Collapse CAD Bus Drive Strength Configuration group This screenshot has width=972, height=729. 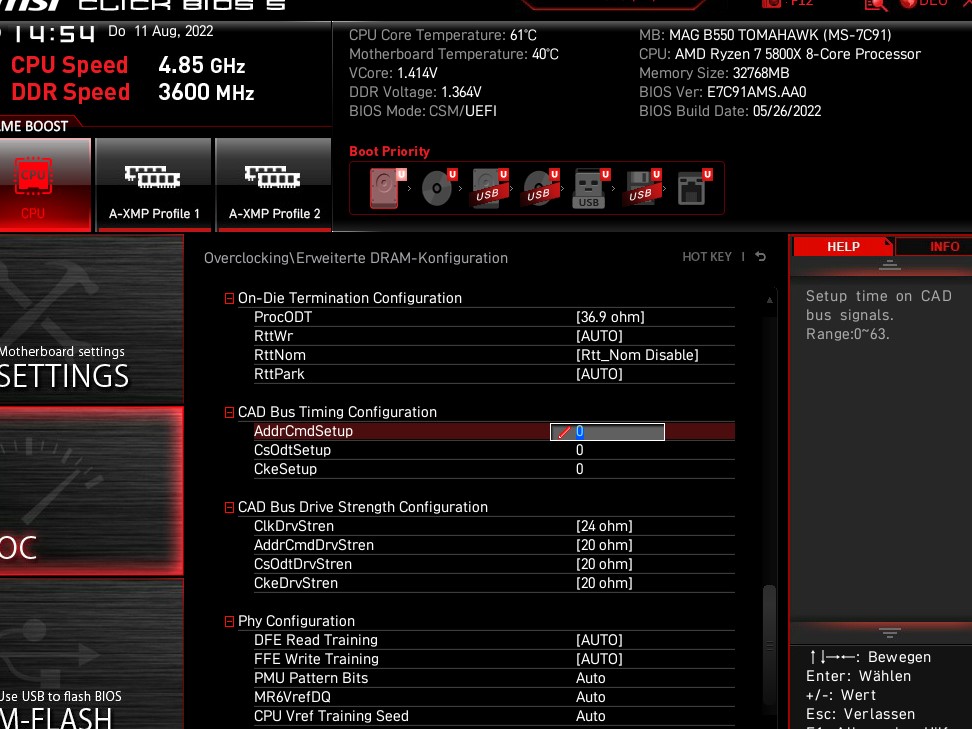229,508
